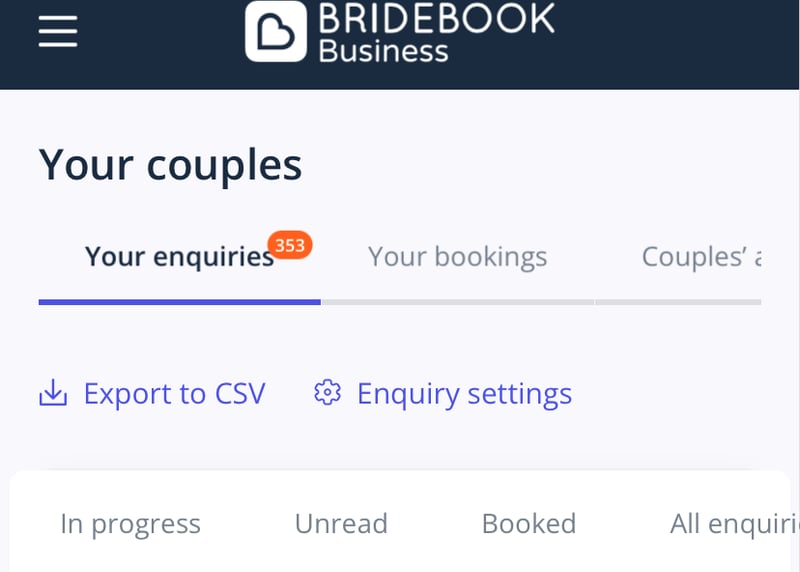
Task: Filter enquiries by Unread
Action: tap(341, 524)
